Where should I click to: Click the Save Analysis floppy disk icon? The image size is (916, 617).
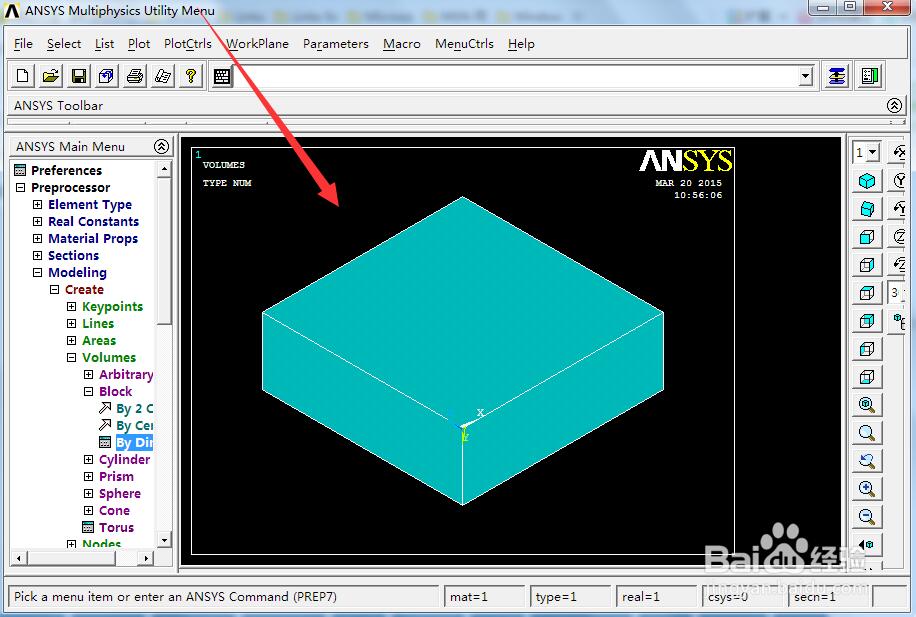[79, 76]
